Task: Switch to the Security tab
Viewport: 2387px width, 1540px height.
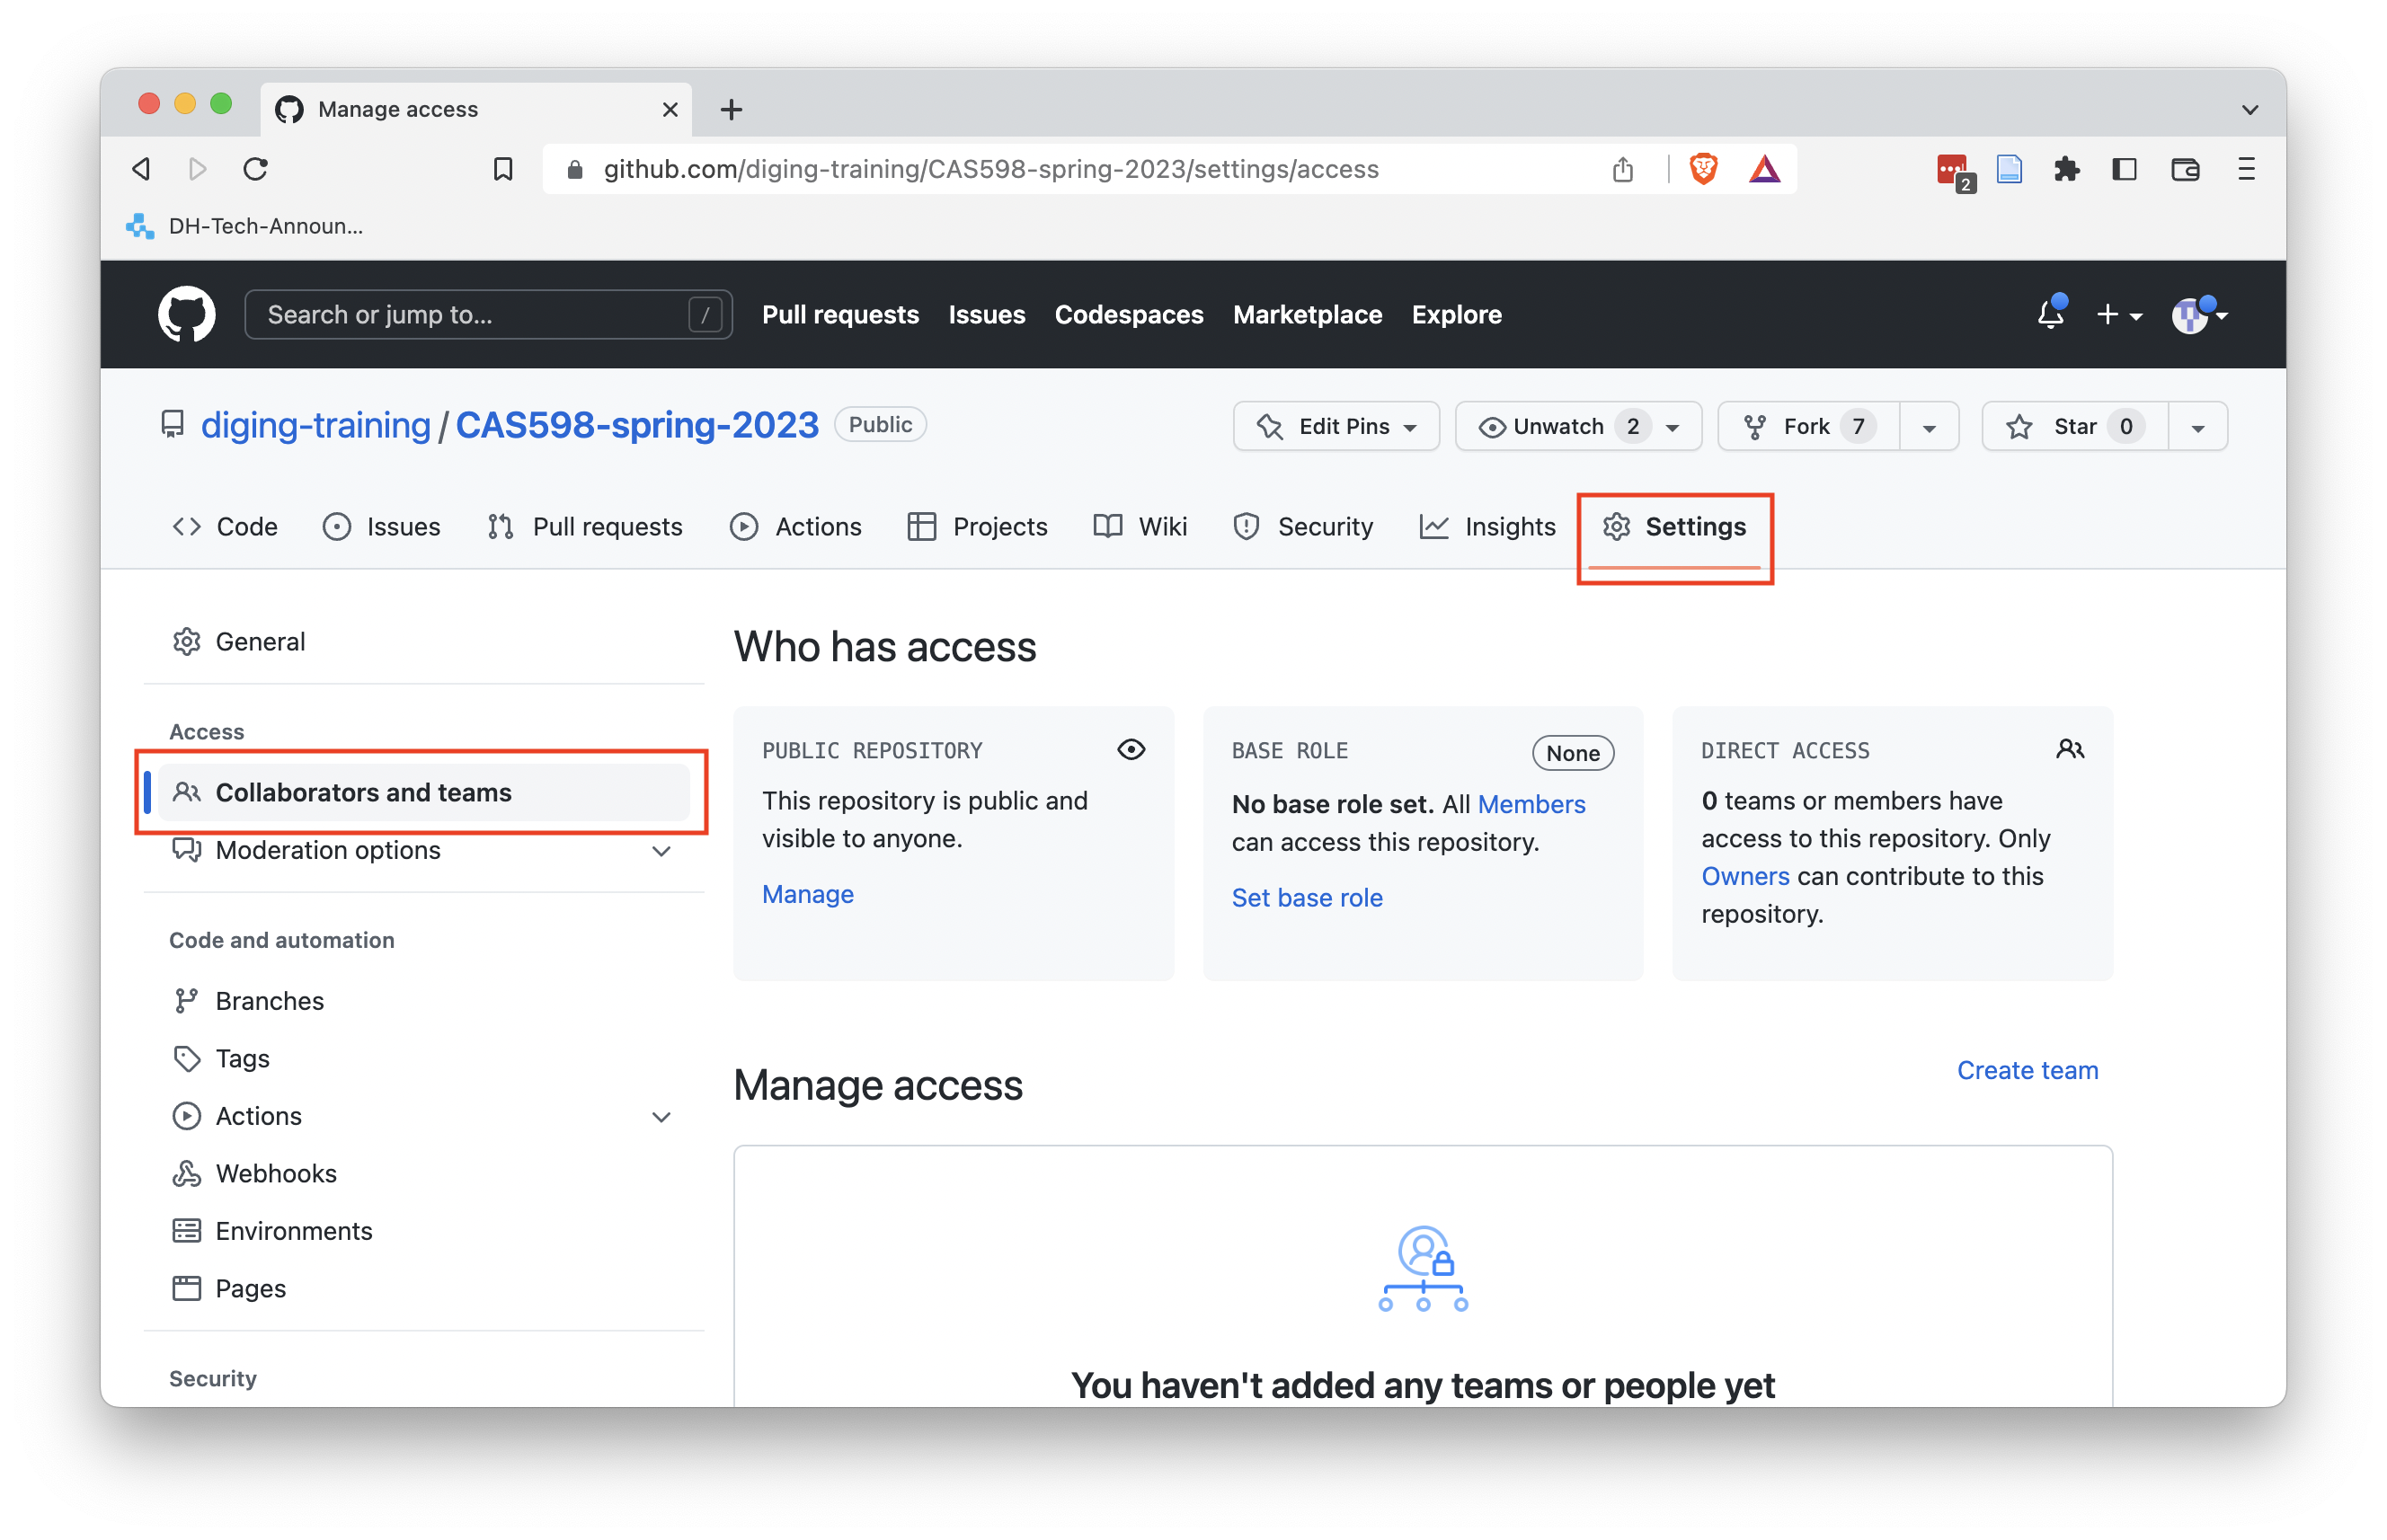Action: coord(1303,526)
